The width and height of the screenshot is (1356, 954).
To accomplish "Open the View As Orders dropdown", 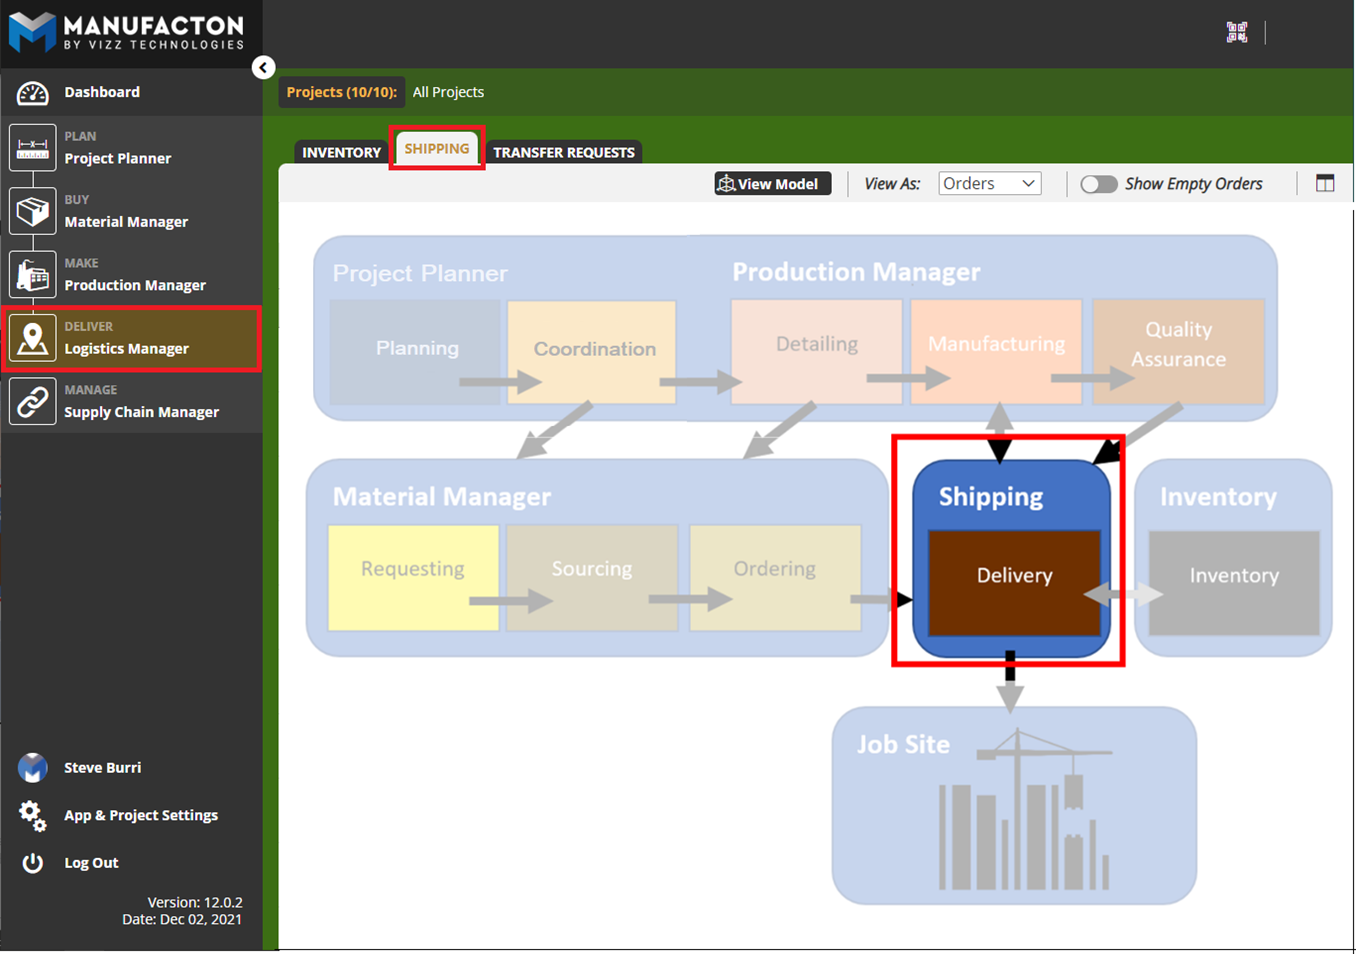I will [x=989, y=184].
